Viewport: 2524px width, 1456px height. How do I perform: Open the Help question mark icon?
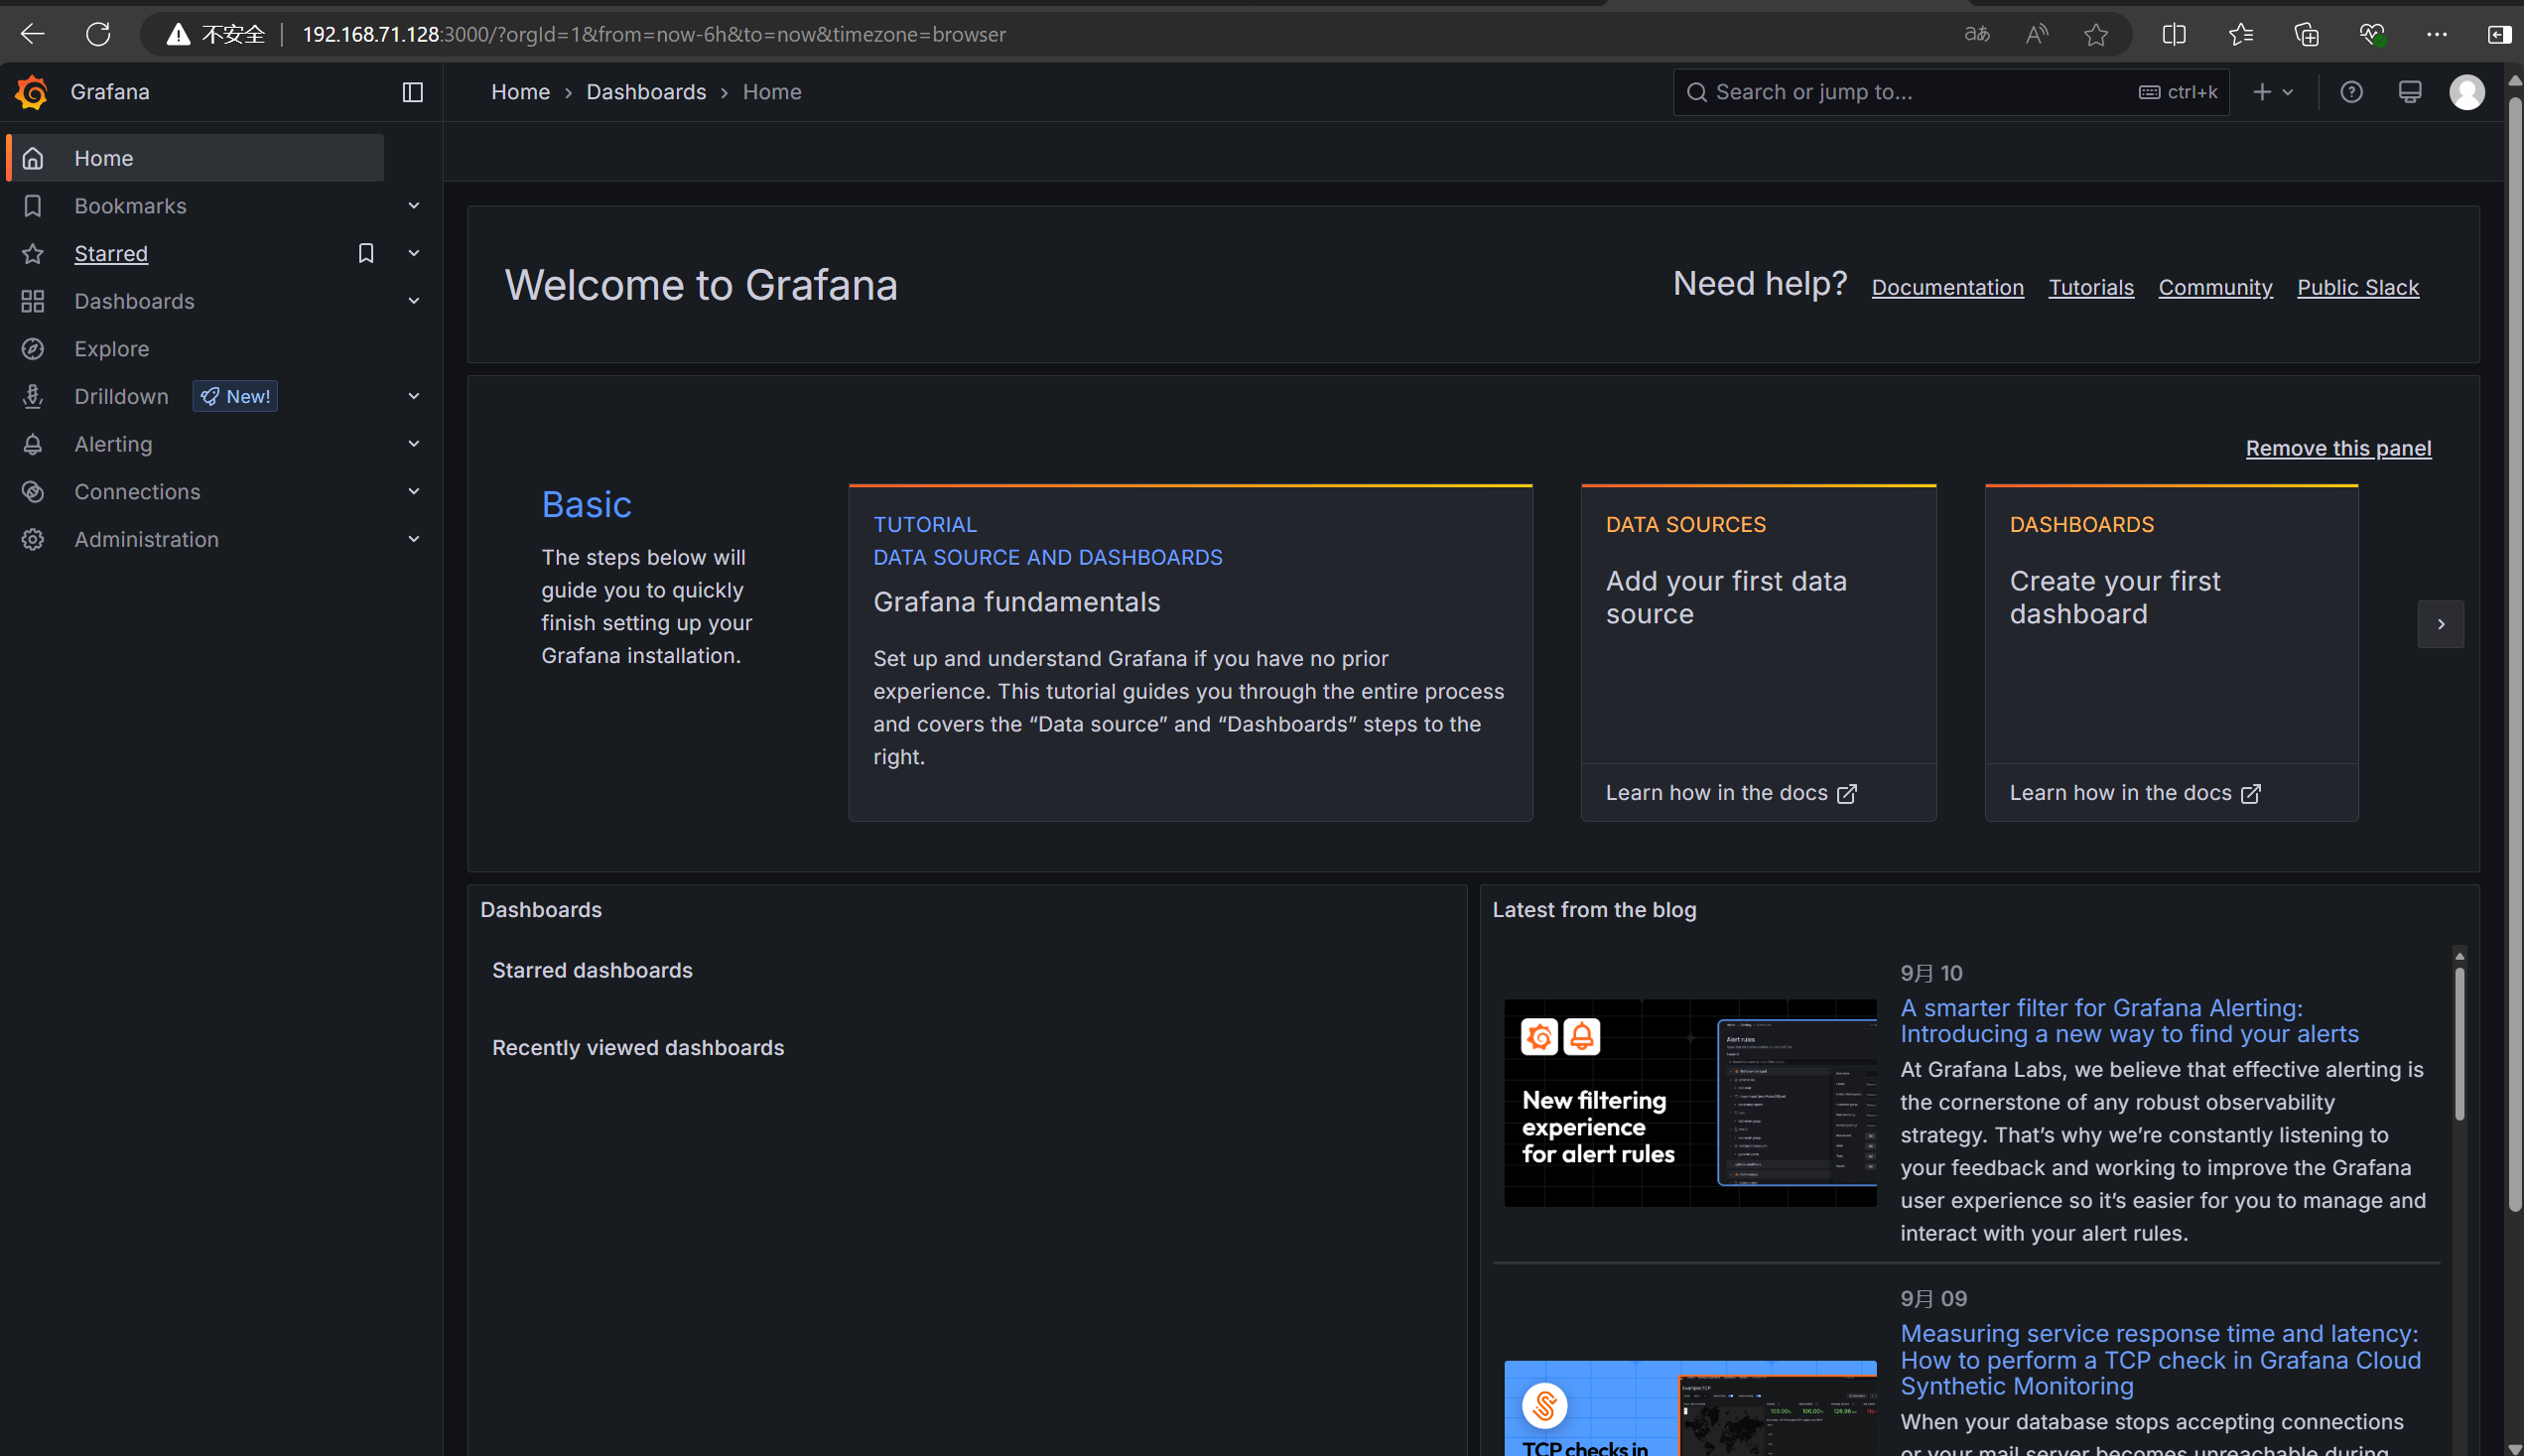2351,92
